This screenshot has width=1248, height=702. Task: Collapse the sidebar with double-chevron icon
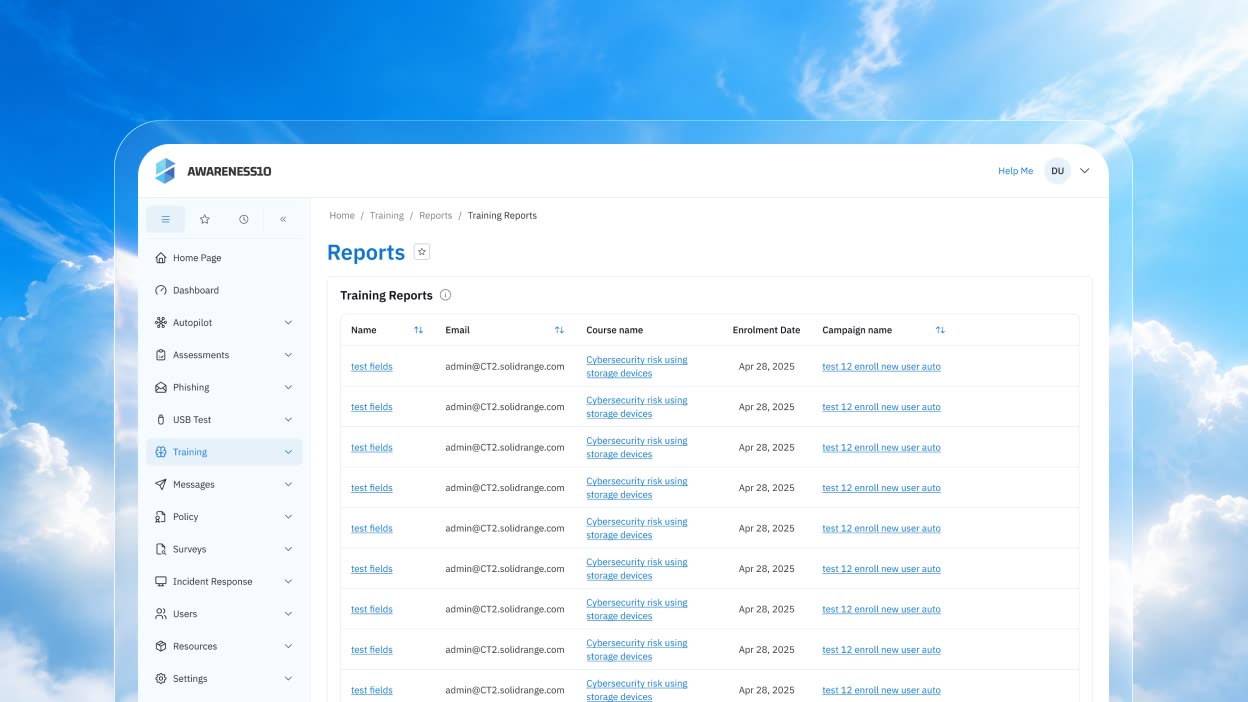[283, 219]
